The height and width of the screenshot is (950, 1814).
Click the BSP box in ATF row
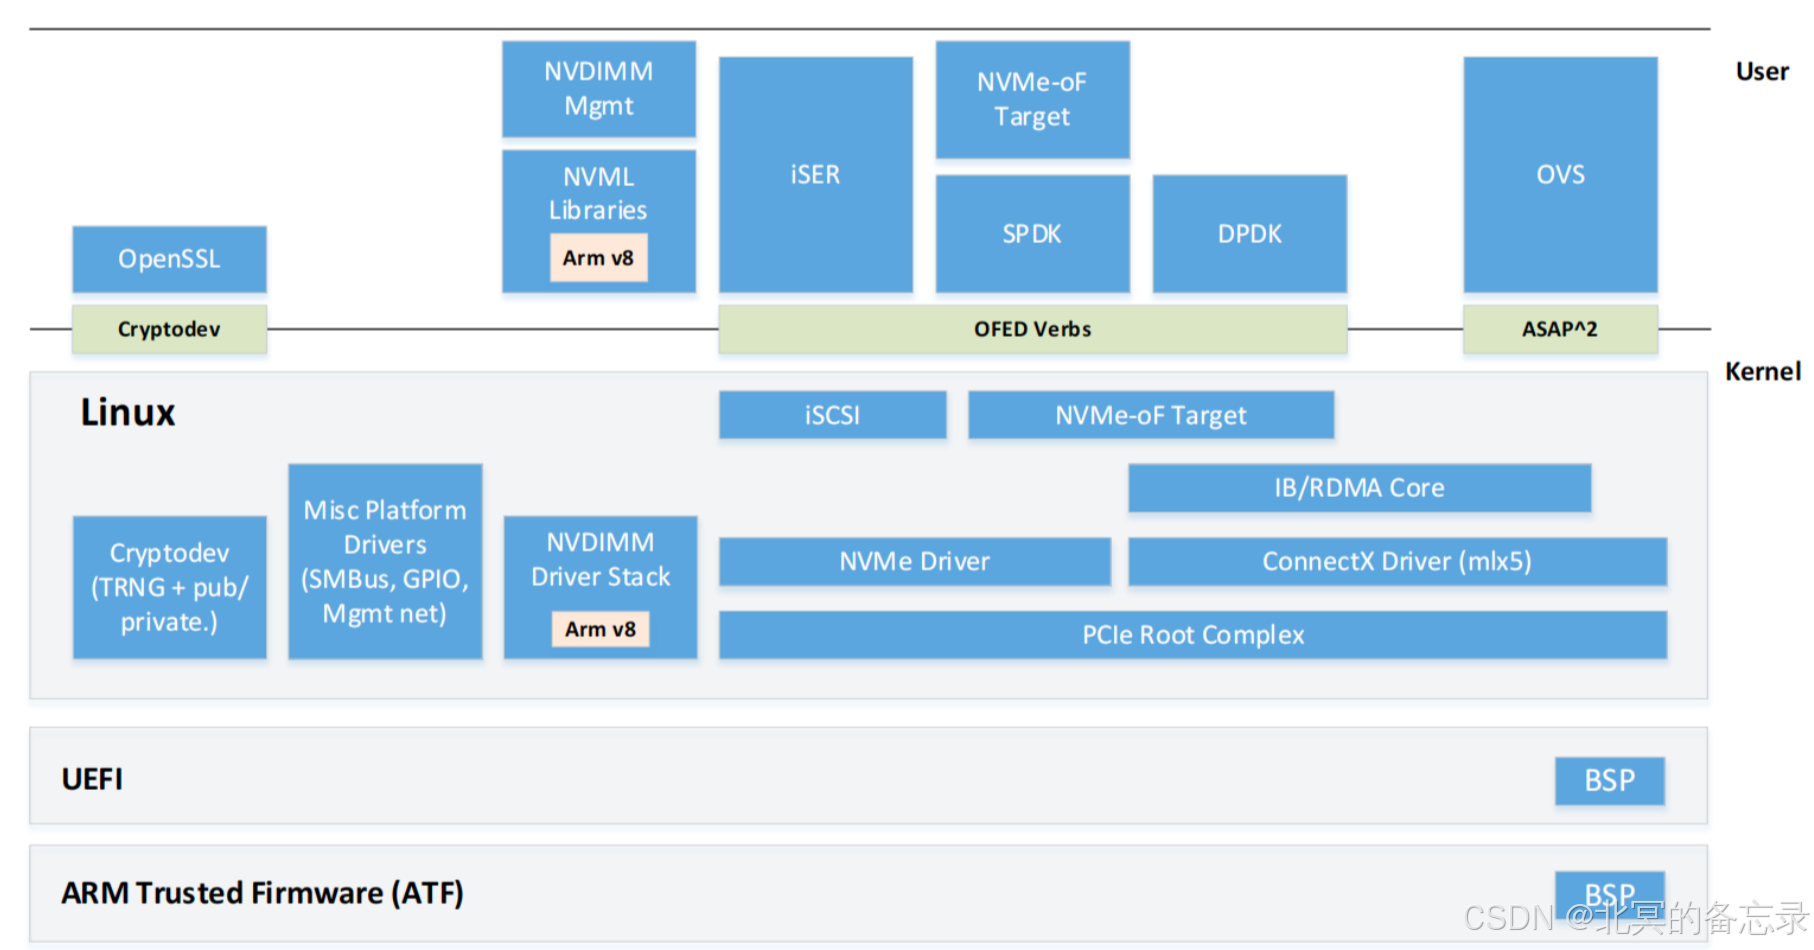(x=1610, y=894)
